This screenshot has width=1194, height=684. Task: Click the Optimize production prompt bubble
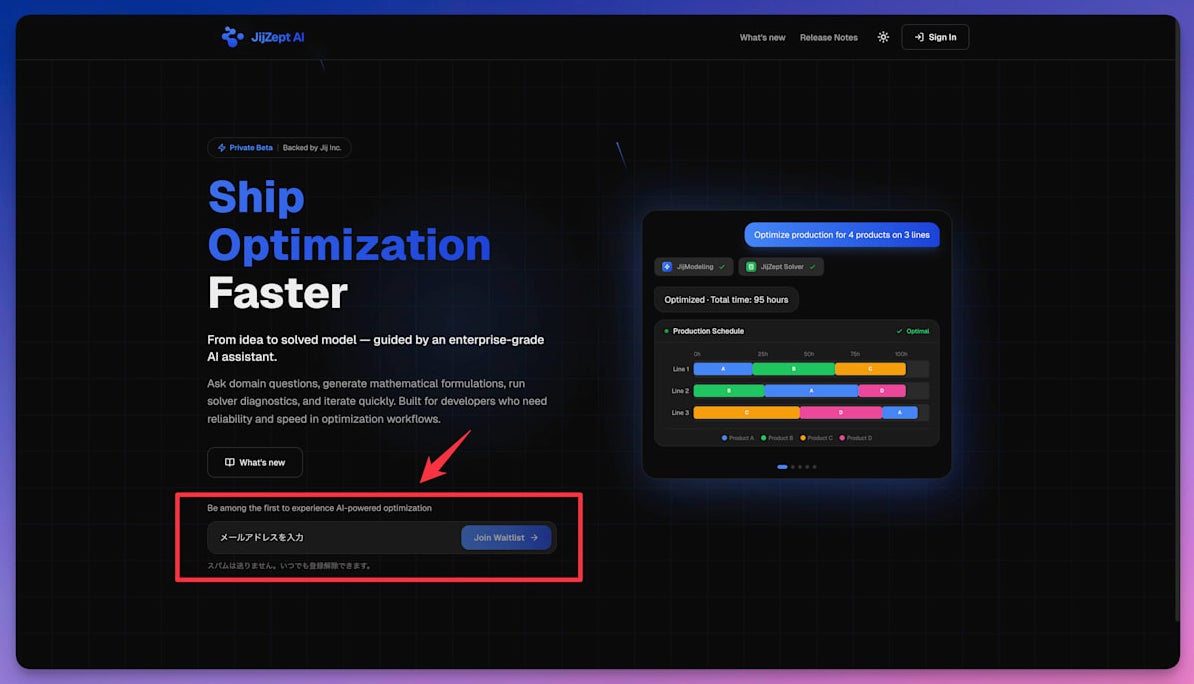(841, 235)
